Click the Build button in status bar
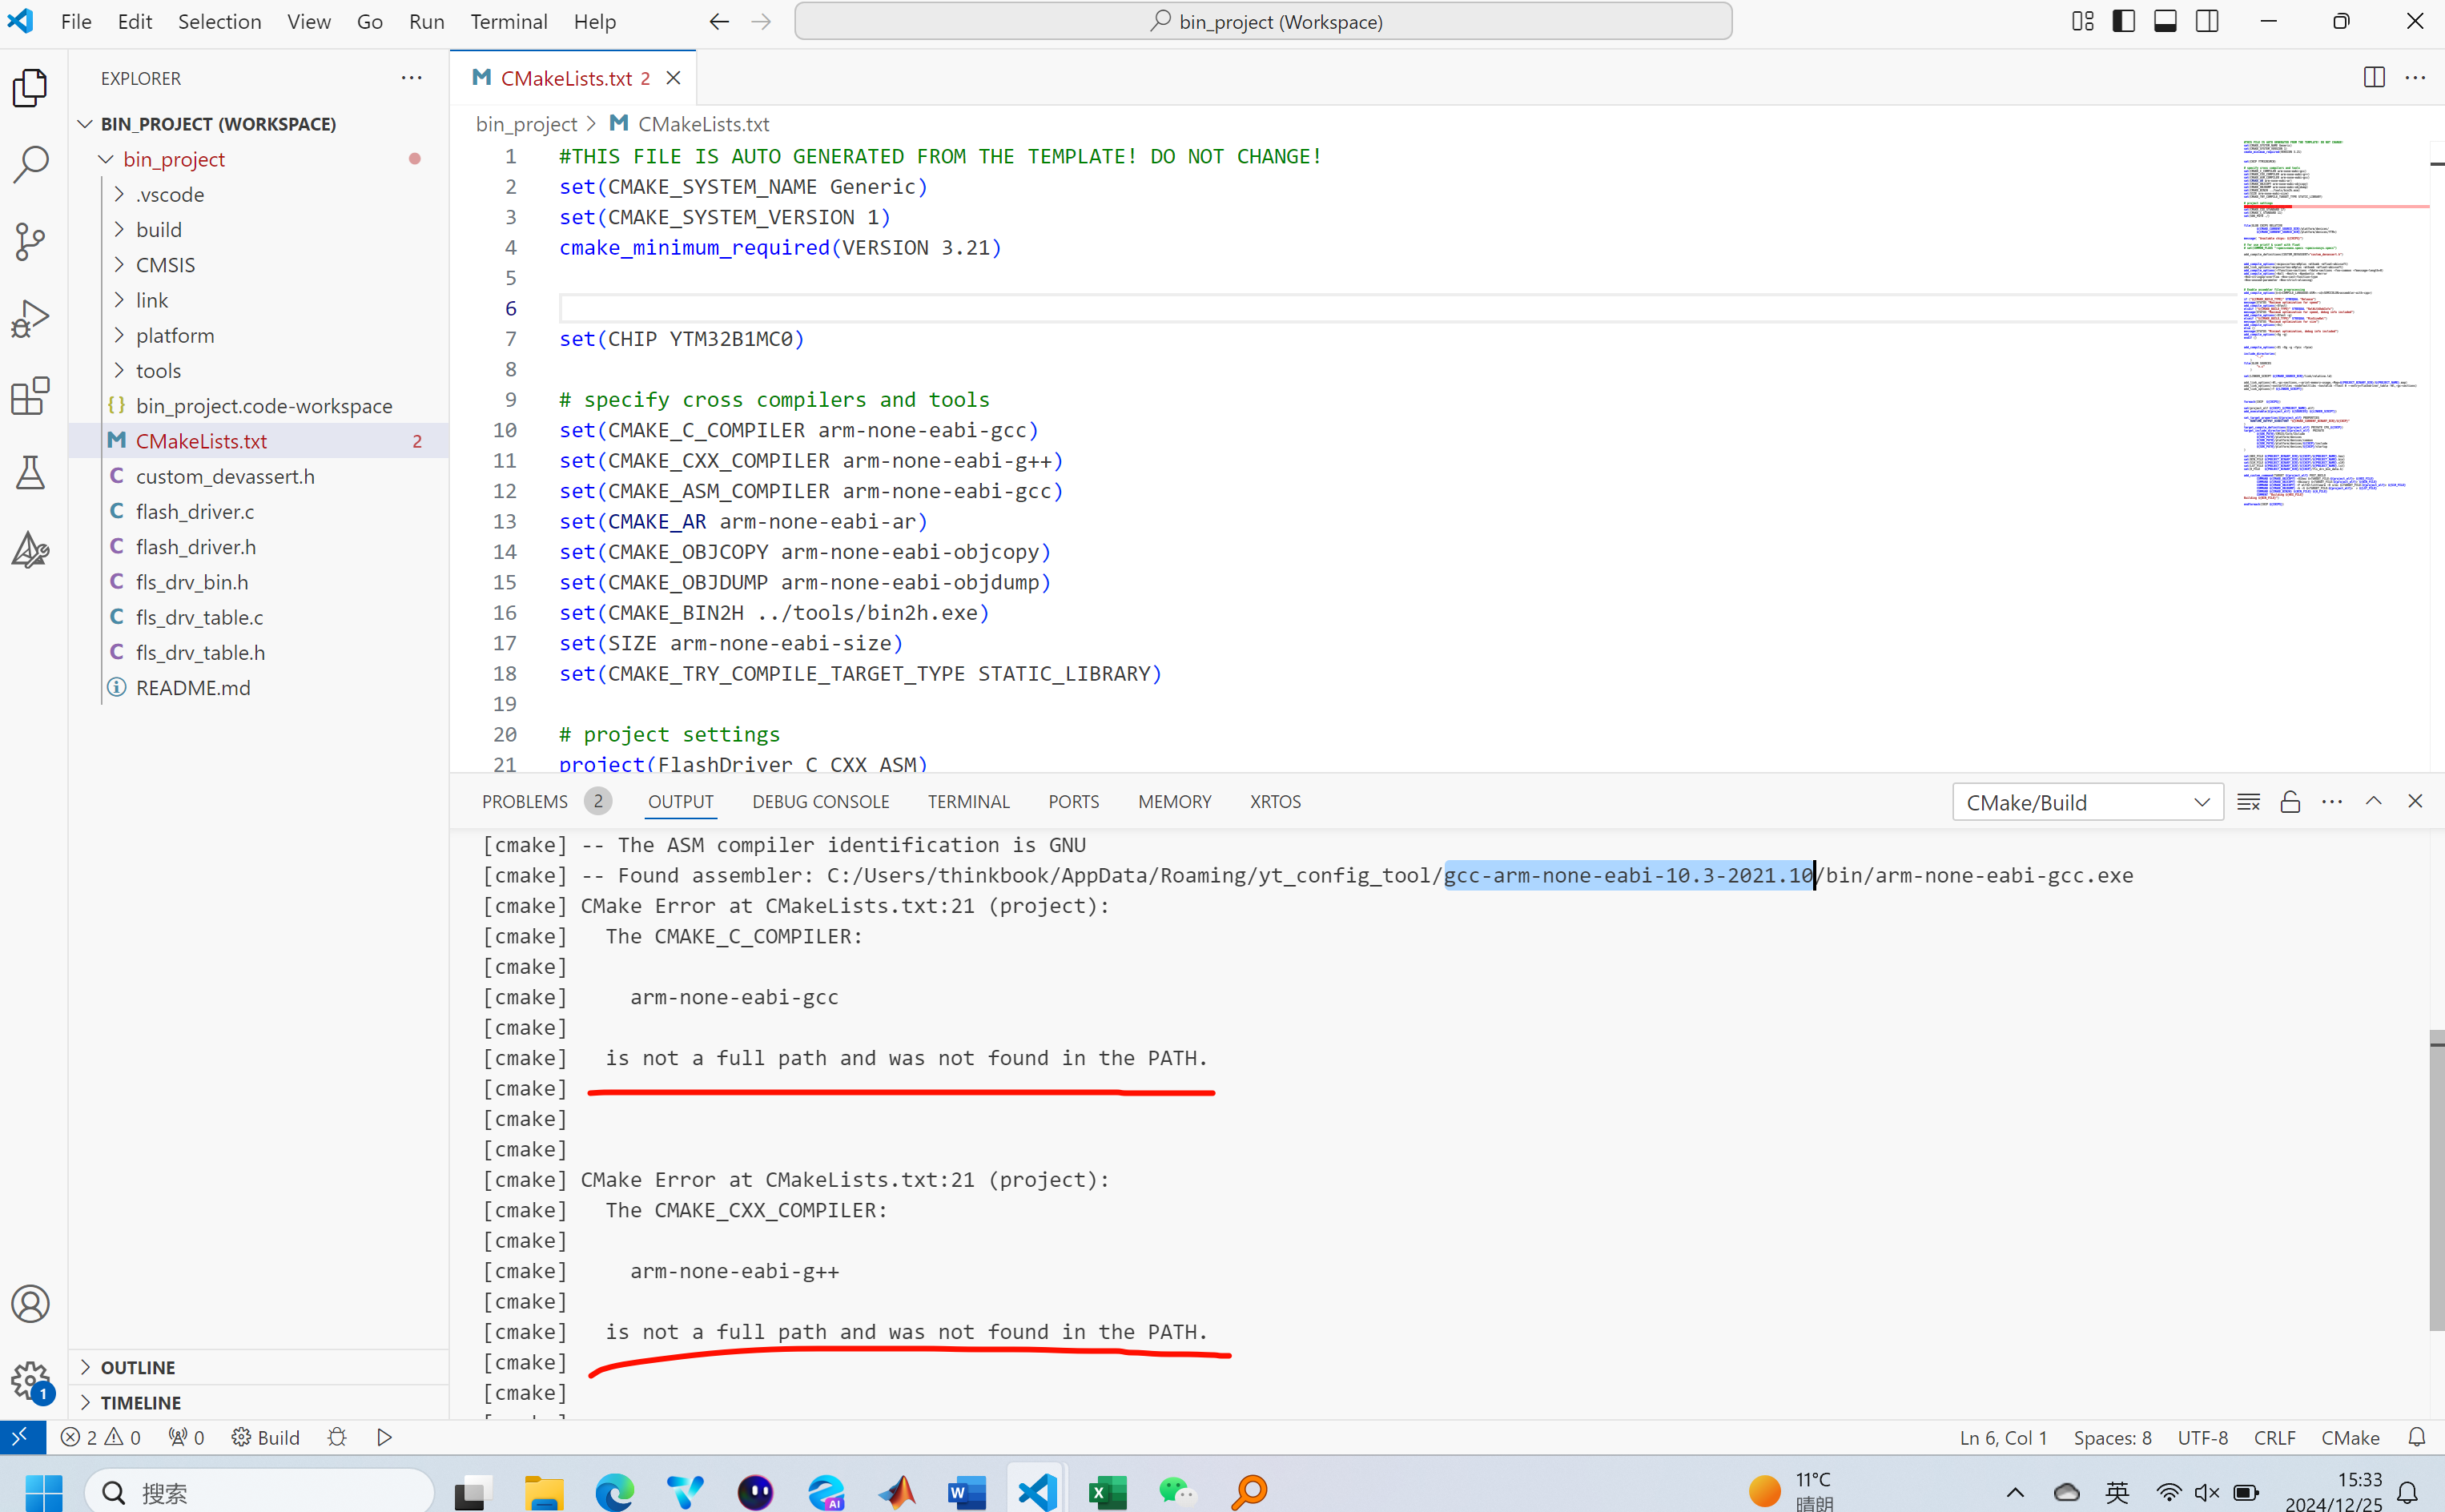Image resolution: width=2445 pixels, height=1512 pixels. pyautogui.click(x=266, y=1437)
